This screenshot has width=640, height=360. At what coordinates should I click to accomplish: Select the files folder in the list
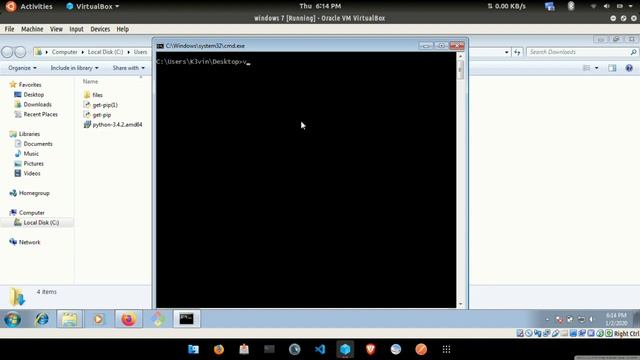[97, 95]
